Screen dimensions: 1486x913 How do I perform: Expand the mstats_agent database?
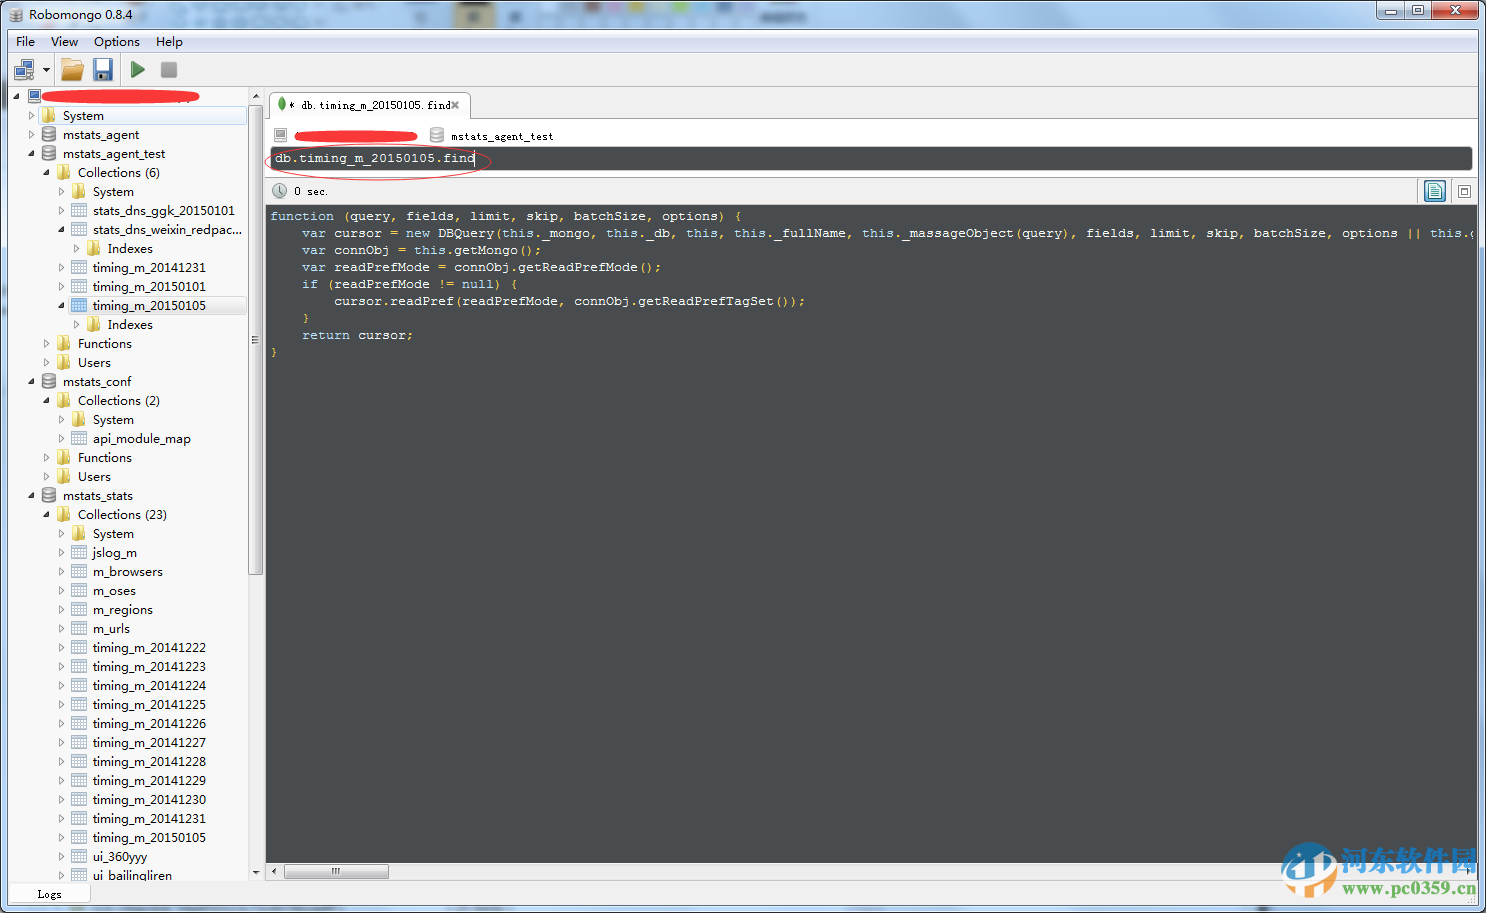coord(31,135)
